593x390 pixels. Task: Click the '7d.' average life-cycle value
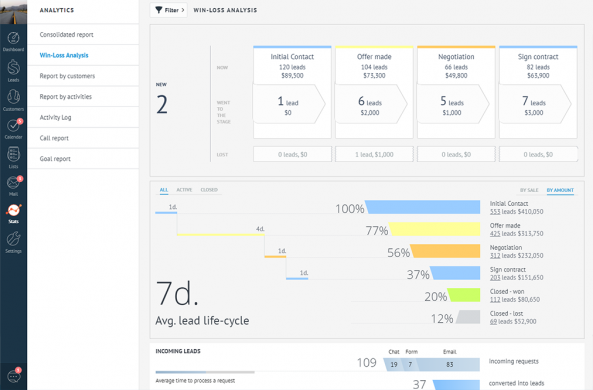[177, 293]
